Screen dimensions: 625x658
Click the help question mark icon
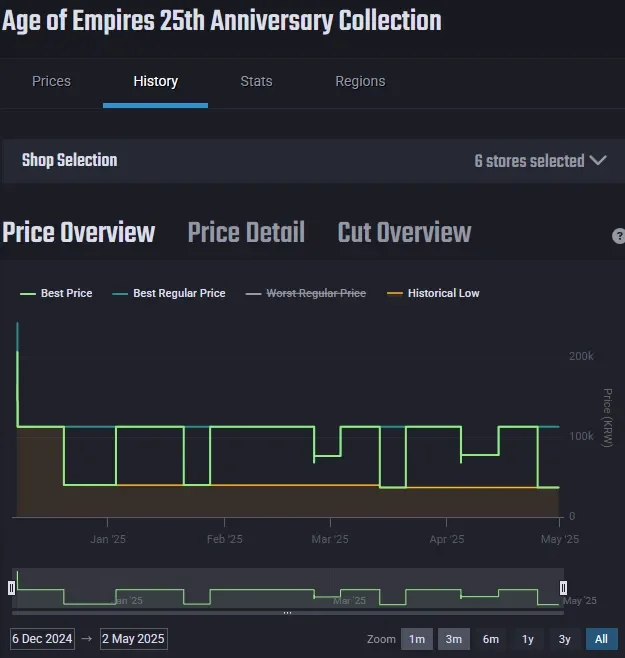[618, 236]
